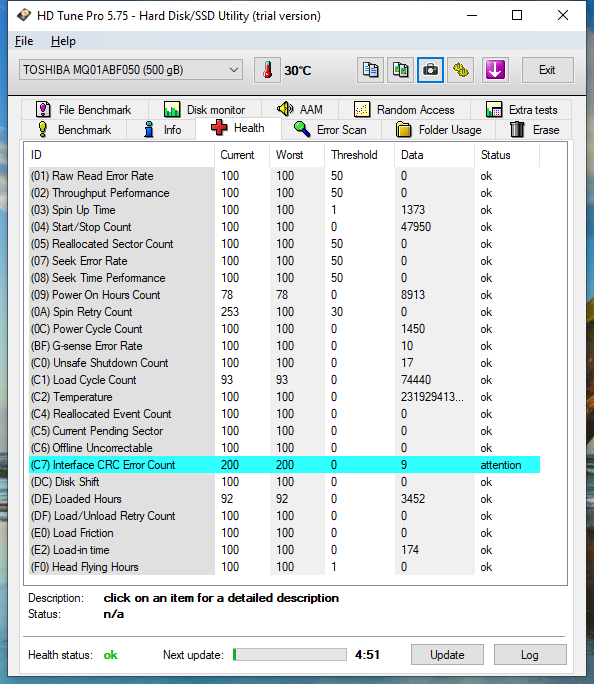Select the (C2) Temperature row
Image resolution: width=594 pixels, height=684 pixels.
pos(284,397)
